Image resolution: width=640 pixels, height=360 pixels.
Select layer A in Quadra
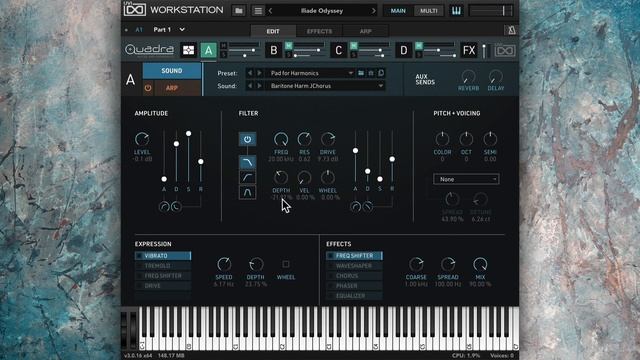click(x=209, y=50)
